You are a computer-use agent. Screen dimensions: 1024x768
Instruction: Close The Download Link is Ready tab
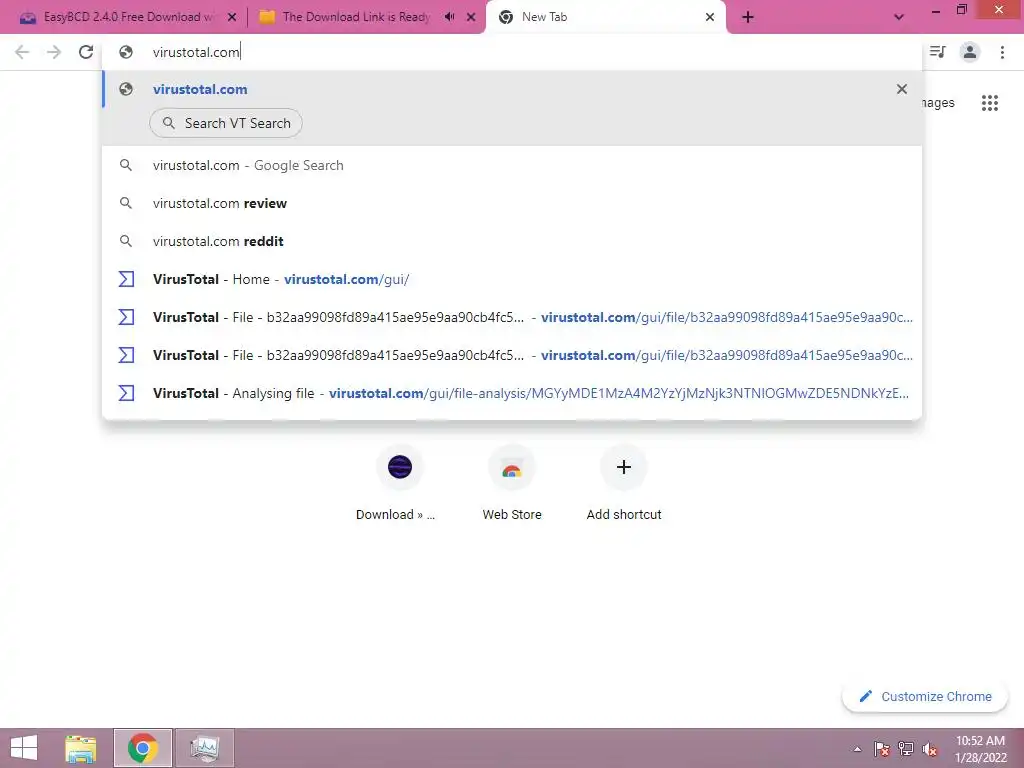click(471, 18)
